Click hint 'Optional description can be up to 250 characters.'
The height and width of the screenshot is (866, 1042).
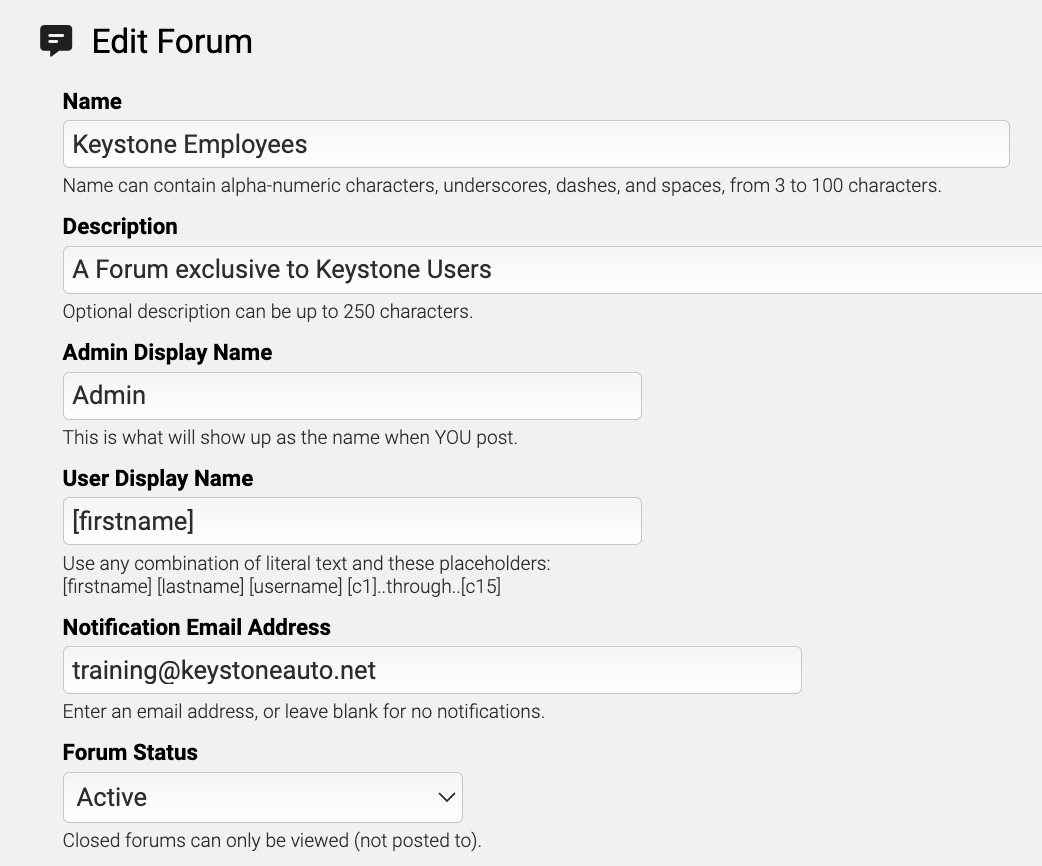point(268,311)
